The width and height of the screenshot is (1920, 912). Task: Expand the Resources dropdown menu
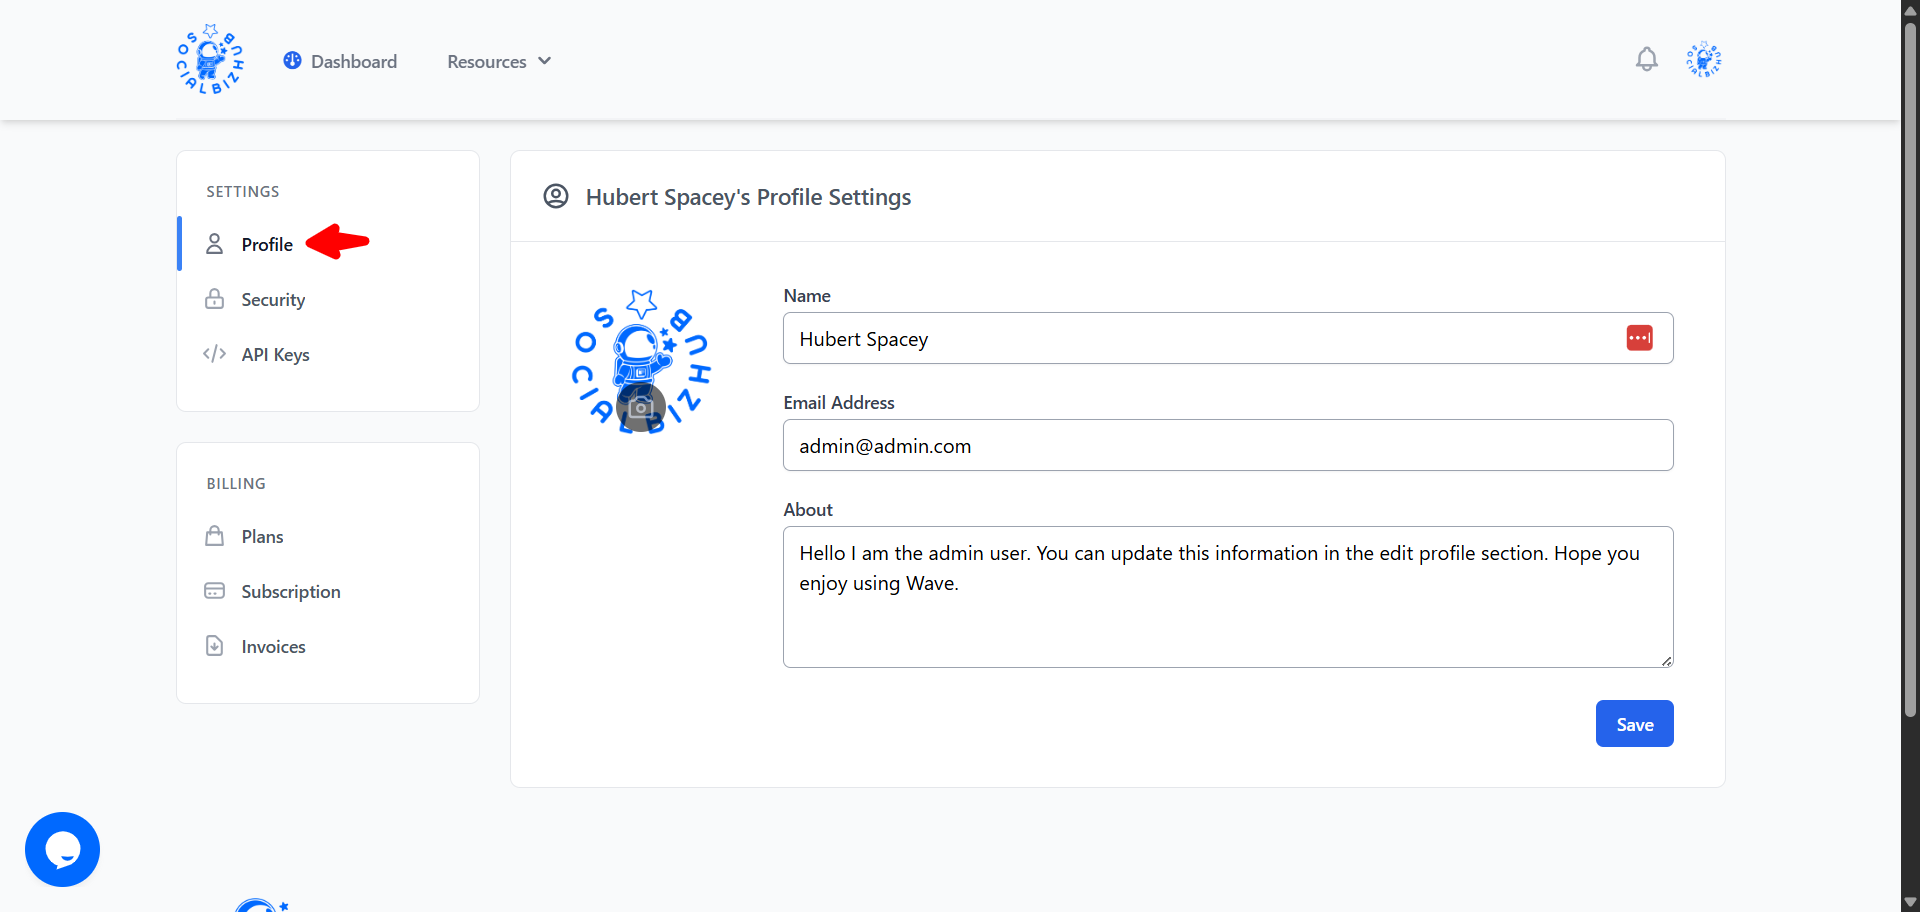pos(499,61)
